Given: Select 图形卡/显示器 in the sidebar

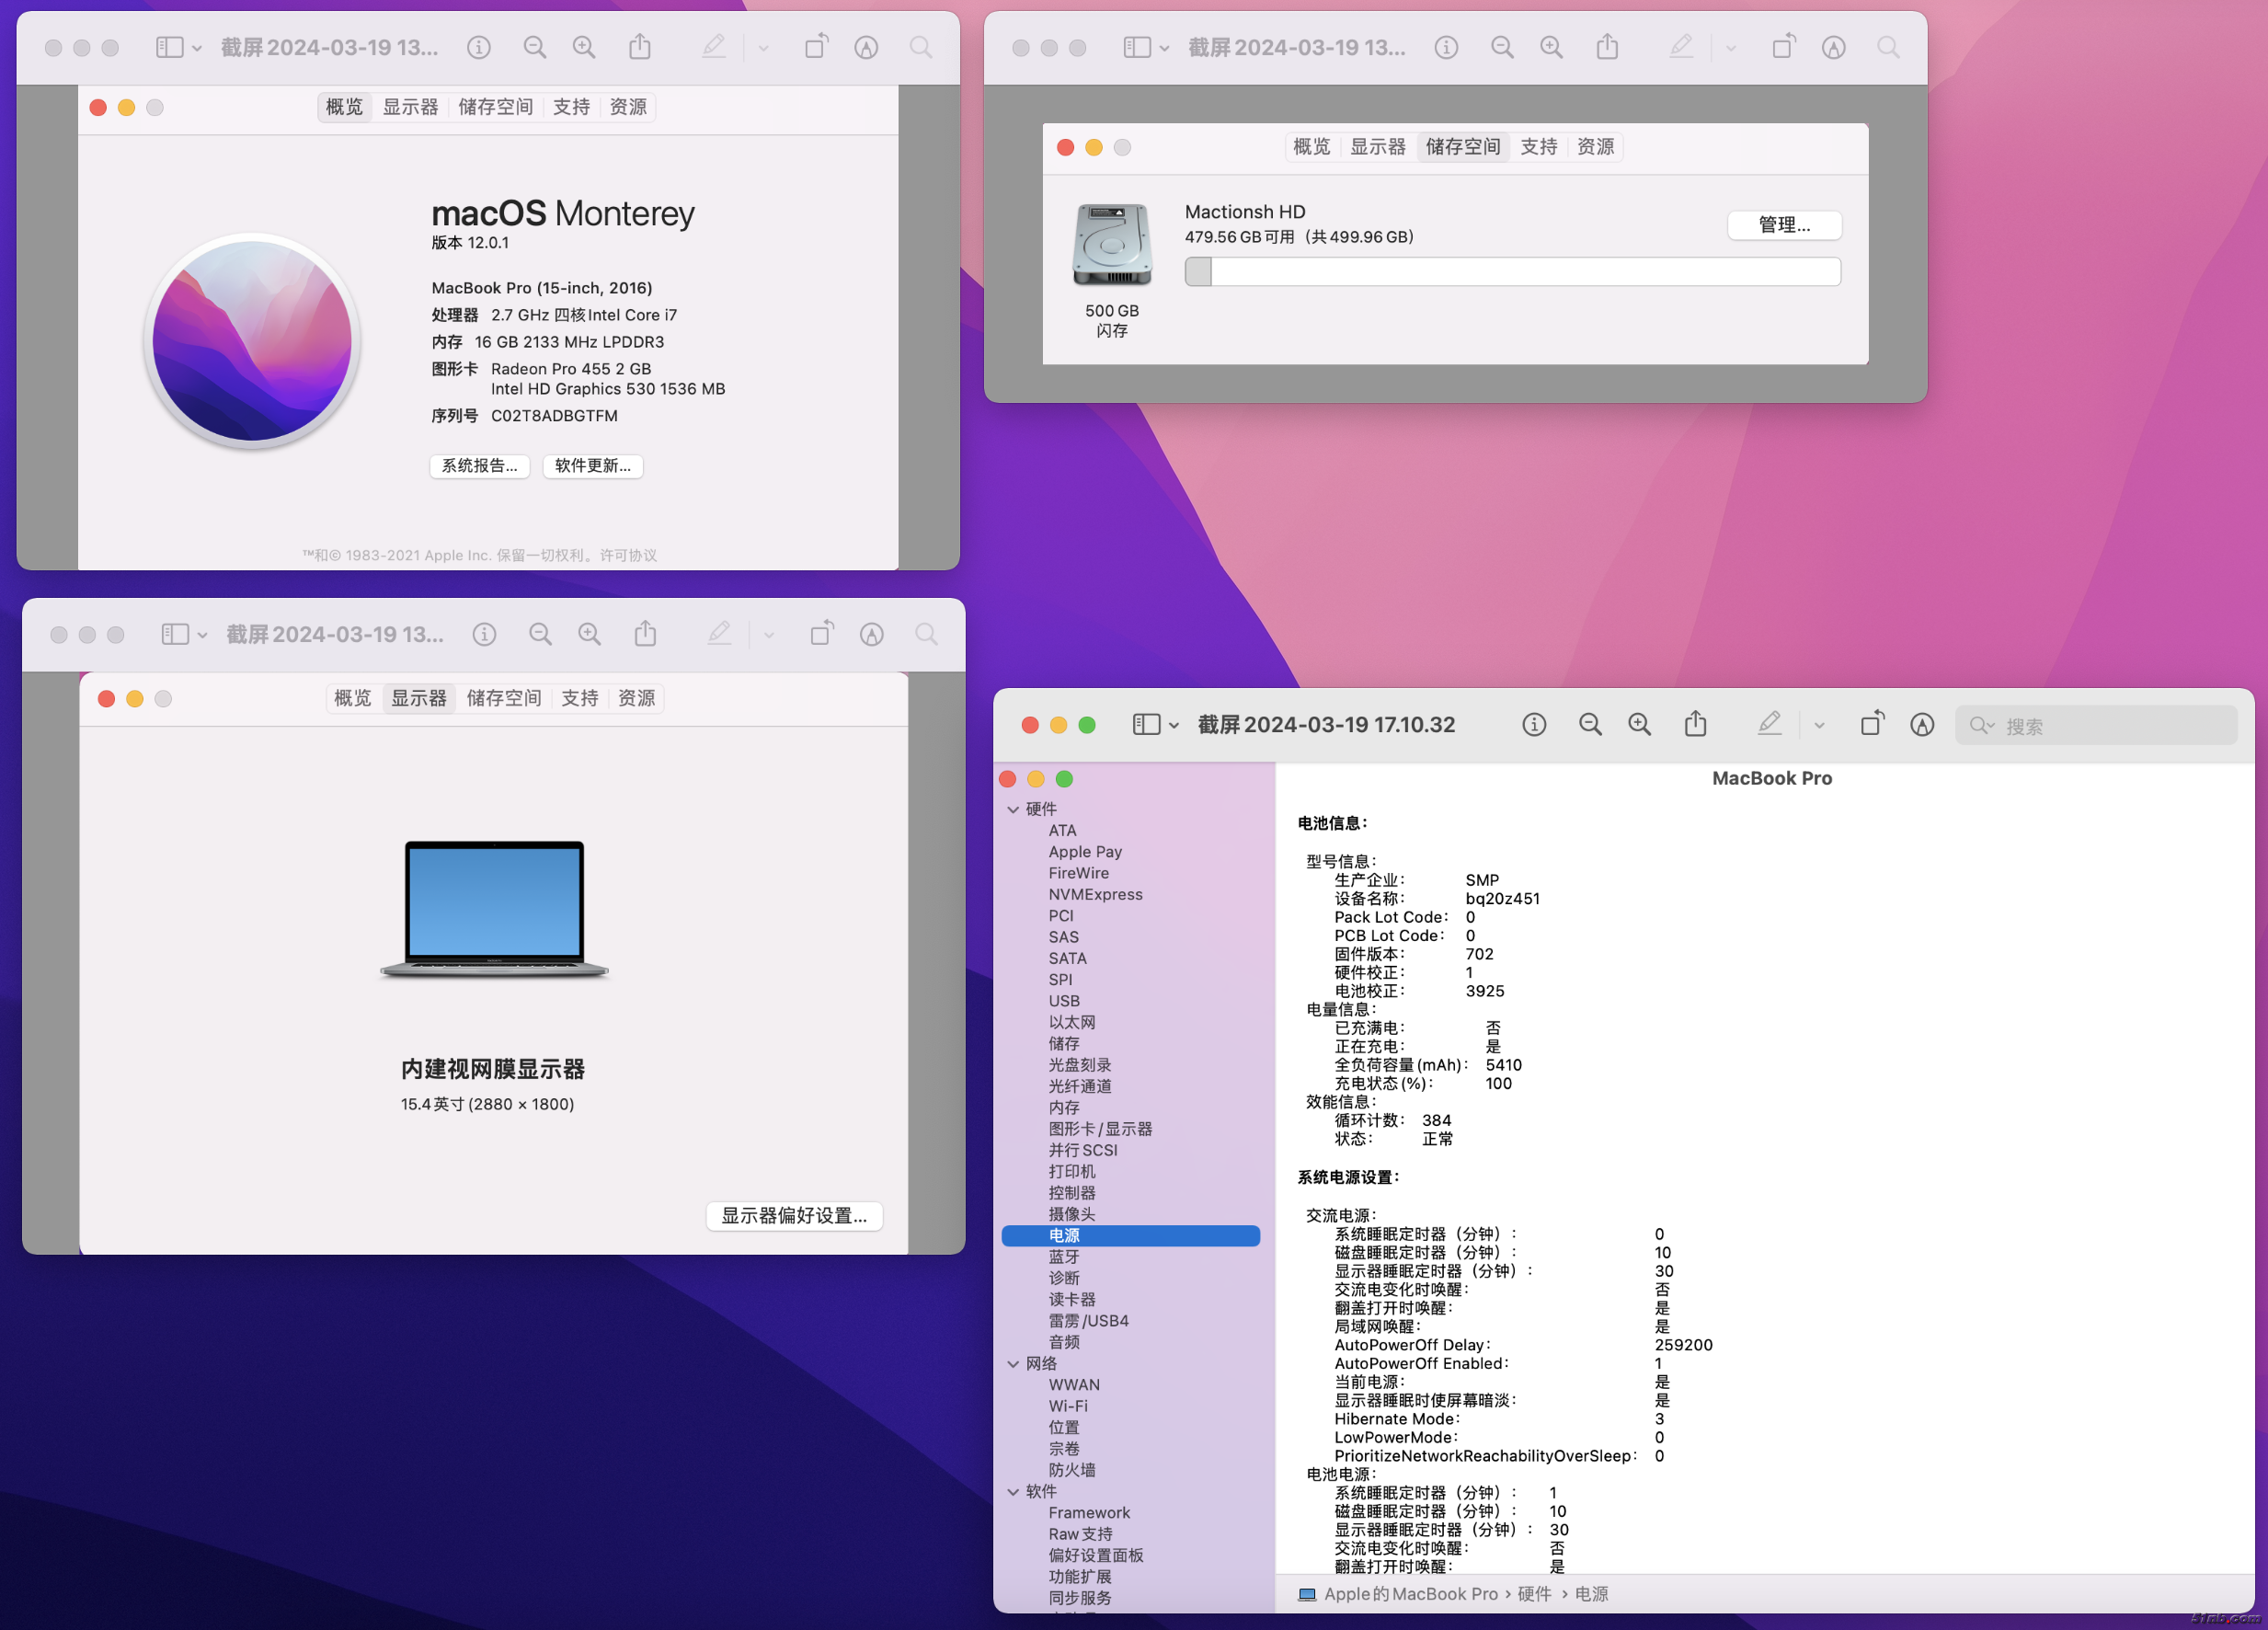Looking at the screenshot, I should [1100, 1129].
